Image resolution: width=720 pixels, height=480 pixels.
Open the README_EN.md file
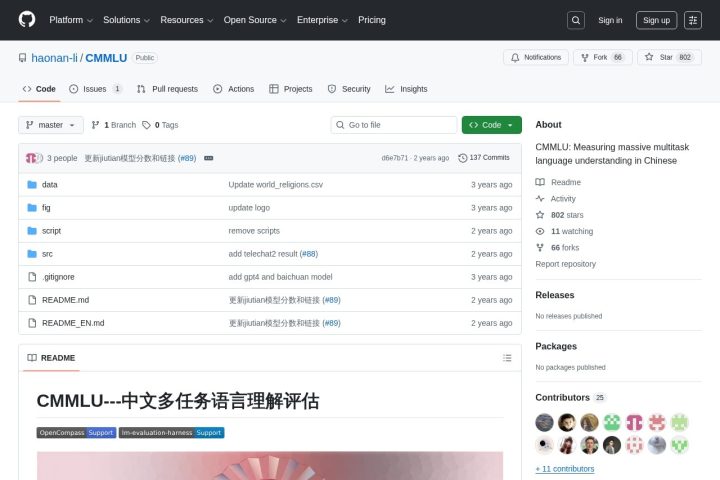tap(73, 323)
